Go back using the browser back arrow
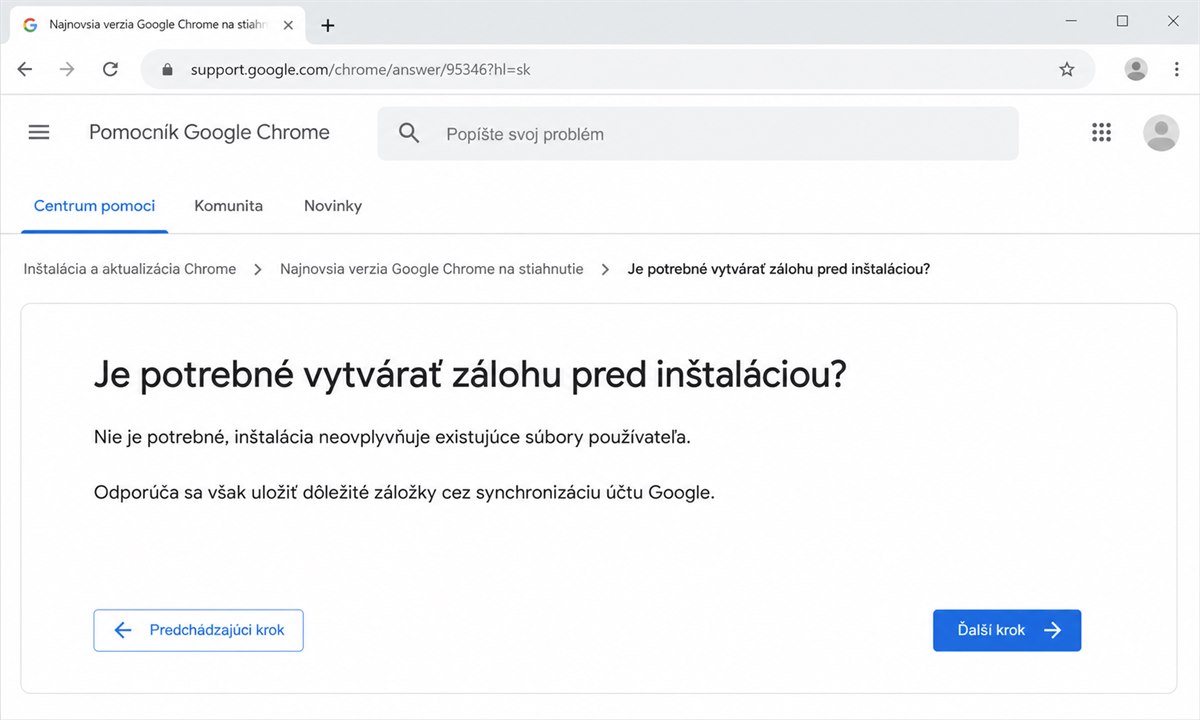The image size is (1200, 720). 25,69
